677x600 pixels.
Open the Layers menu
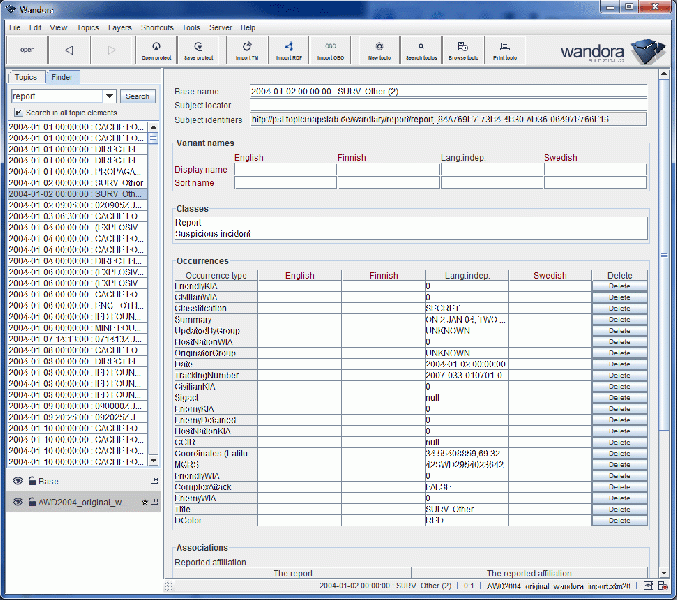119,28
